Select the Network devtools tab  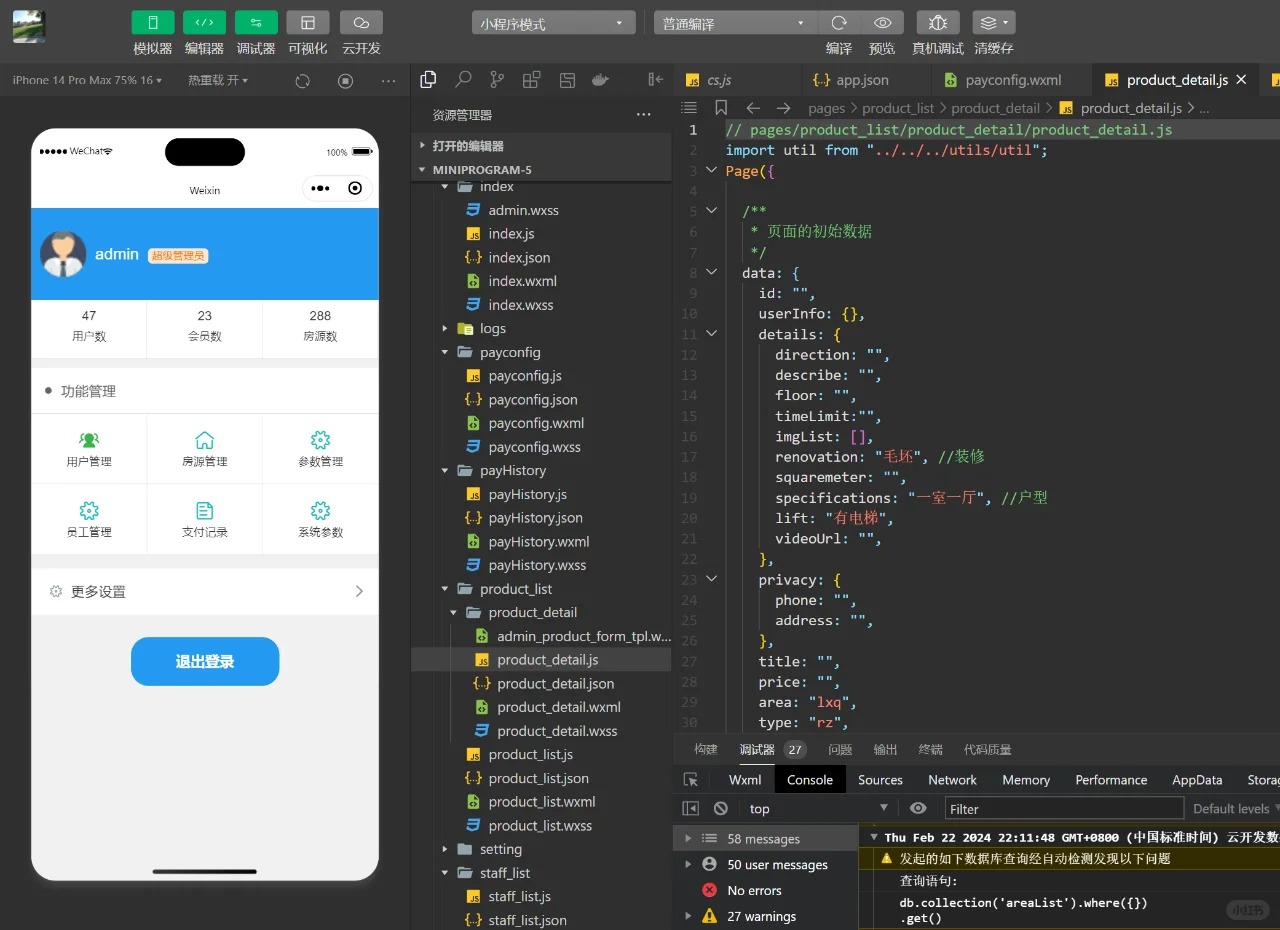(x=952, y=780)
